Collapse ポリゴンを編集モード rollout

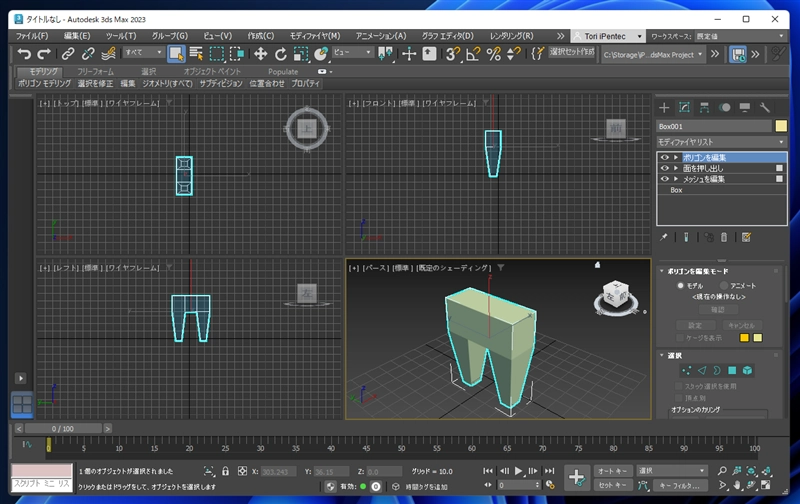(662, 271)
